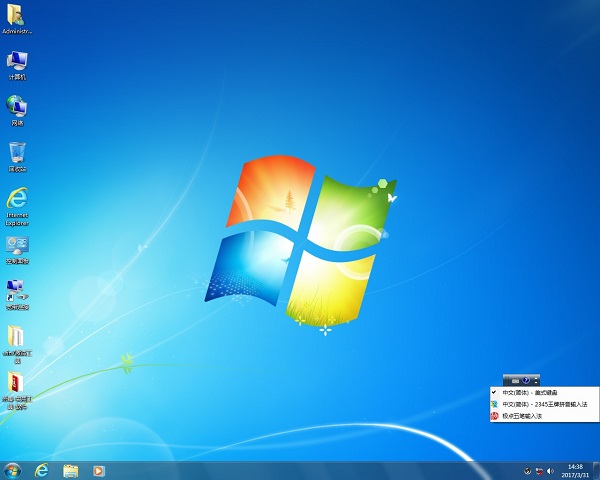Choose 极点五笔输入法 from the input menu
The image size is (600, 480).
524,415
